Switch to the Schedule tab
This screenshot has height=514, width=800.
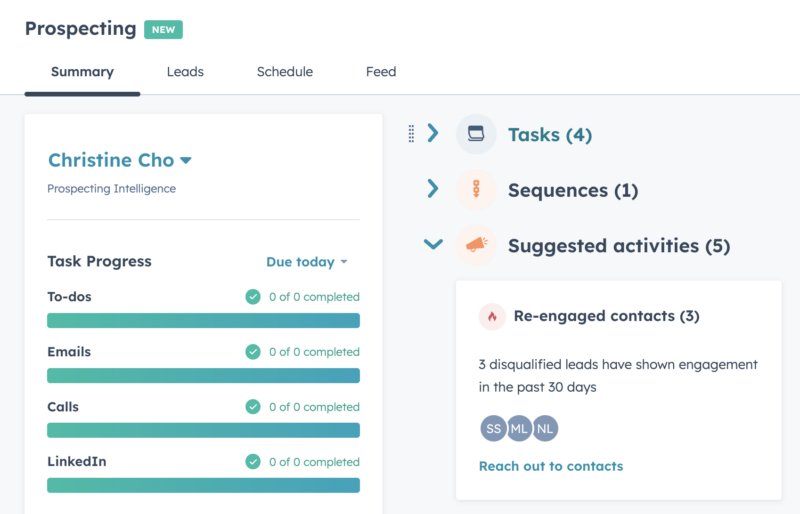click(x=285, y=72)
